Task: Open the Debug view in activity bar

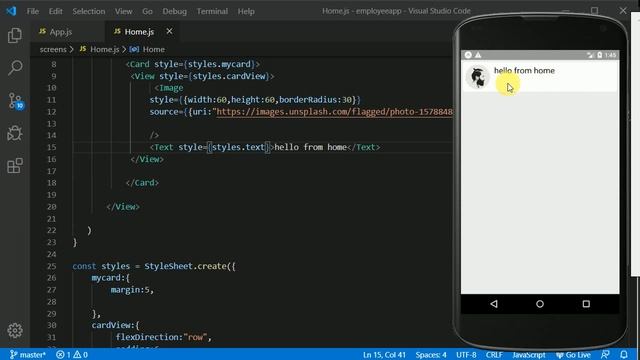Action: [x=15, y=133]
